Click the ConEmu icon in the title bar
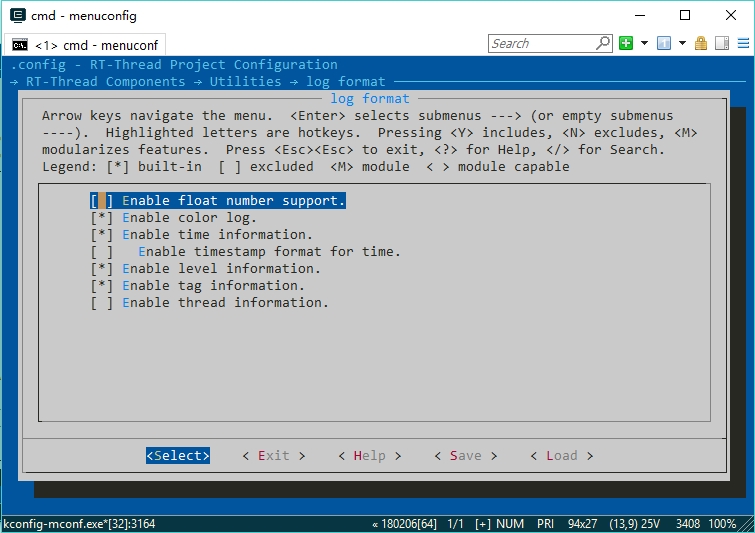 [x=17, y=15]
